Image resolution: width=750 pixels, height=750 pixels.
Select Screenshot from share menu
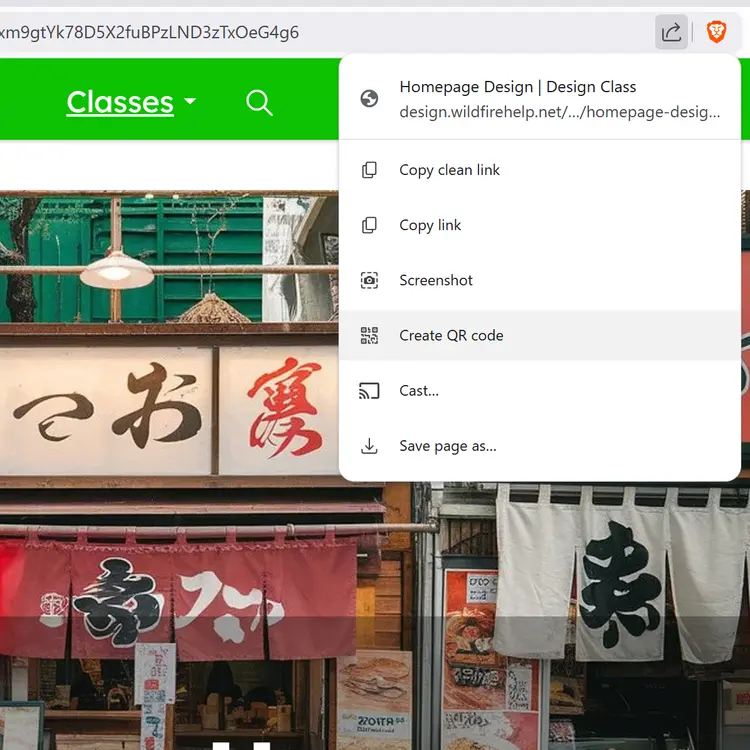[x=540, y=280]
